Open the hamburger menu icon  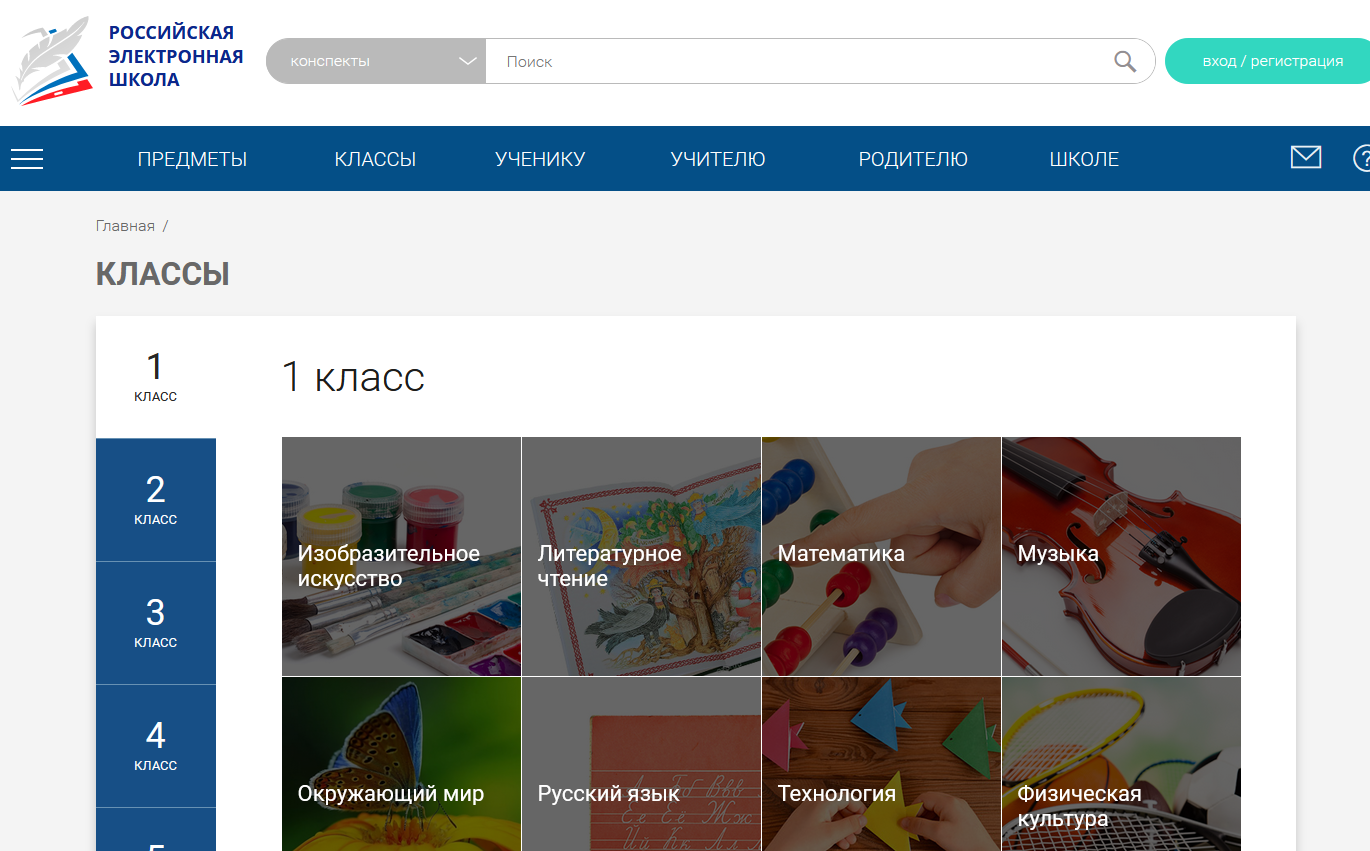[x=26, y=159]
